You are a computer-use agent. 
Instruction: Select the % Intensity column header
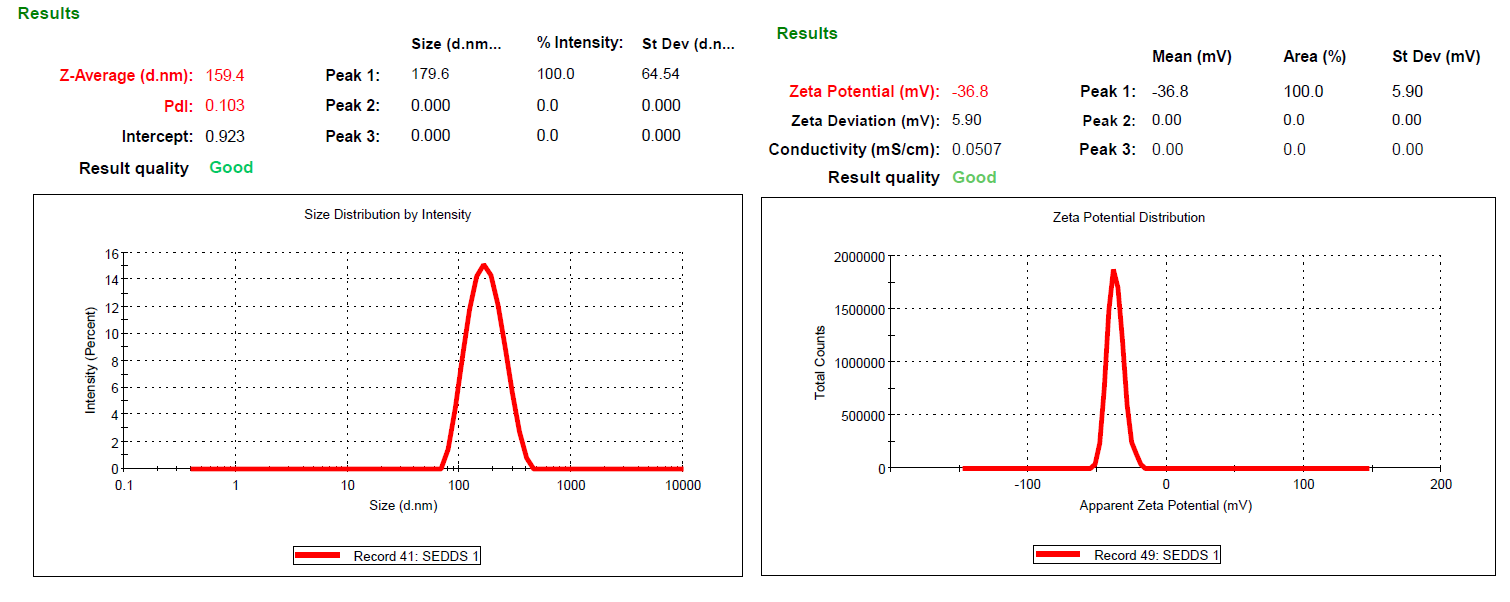point(580,43)
